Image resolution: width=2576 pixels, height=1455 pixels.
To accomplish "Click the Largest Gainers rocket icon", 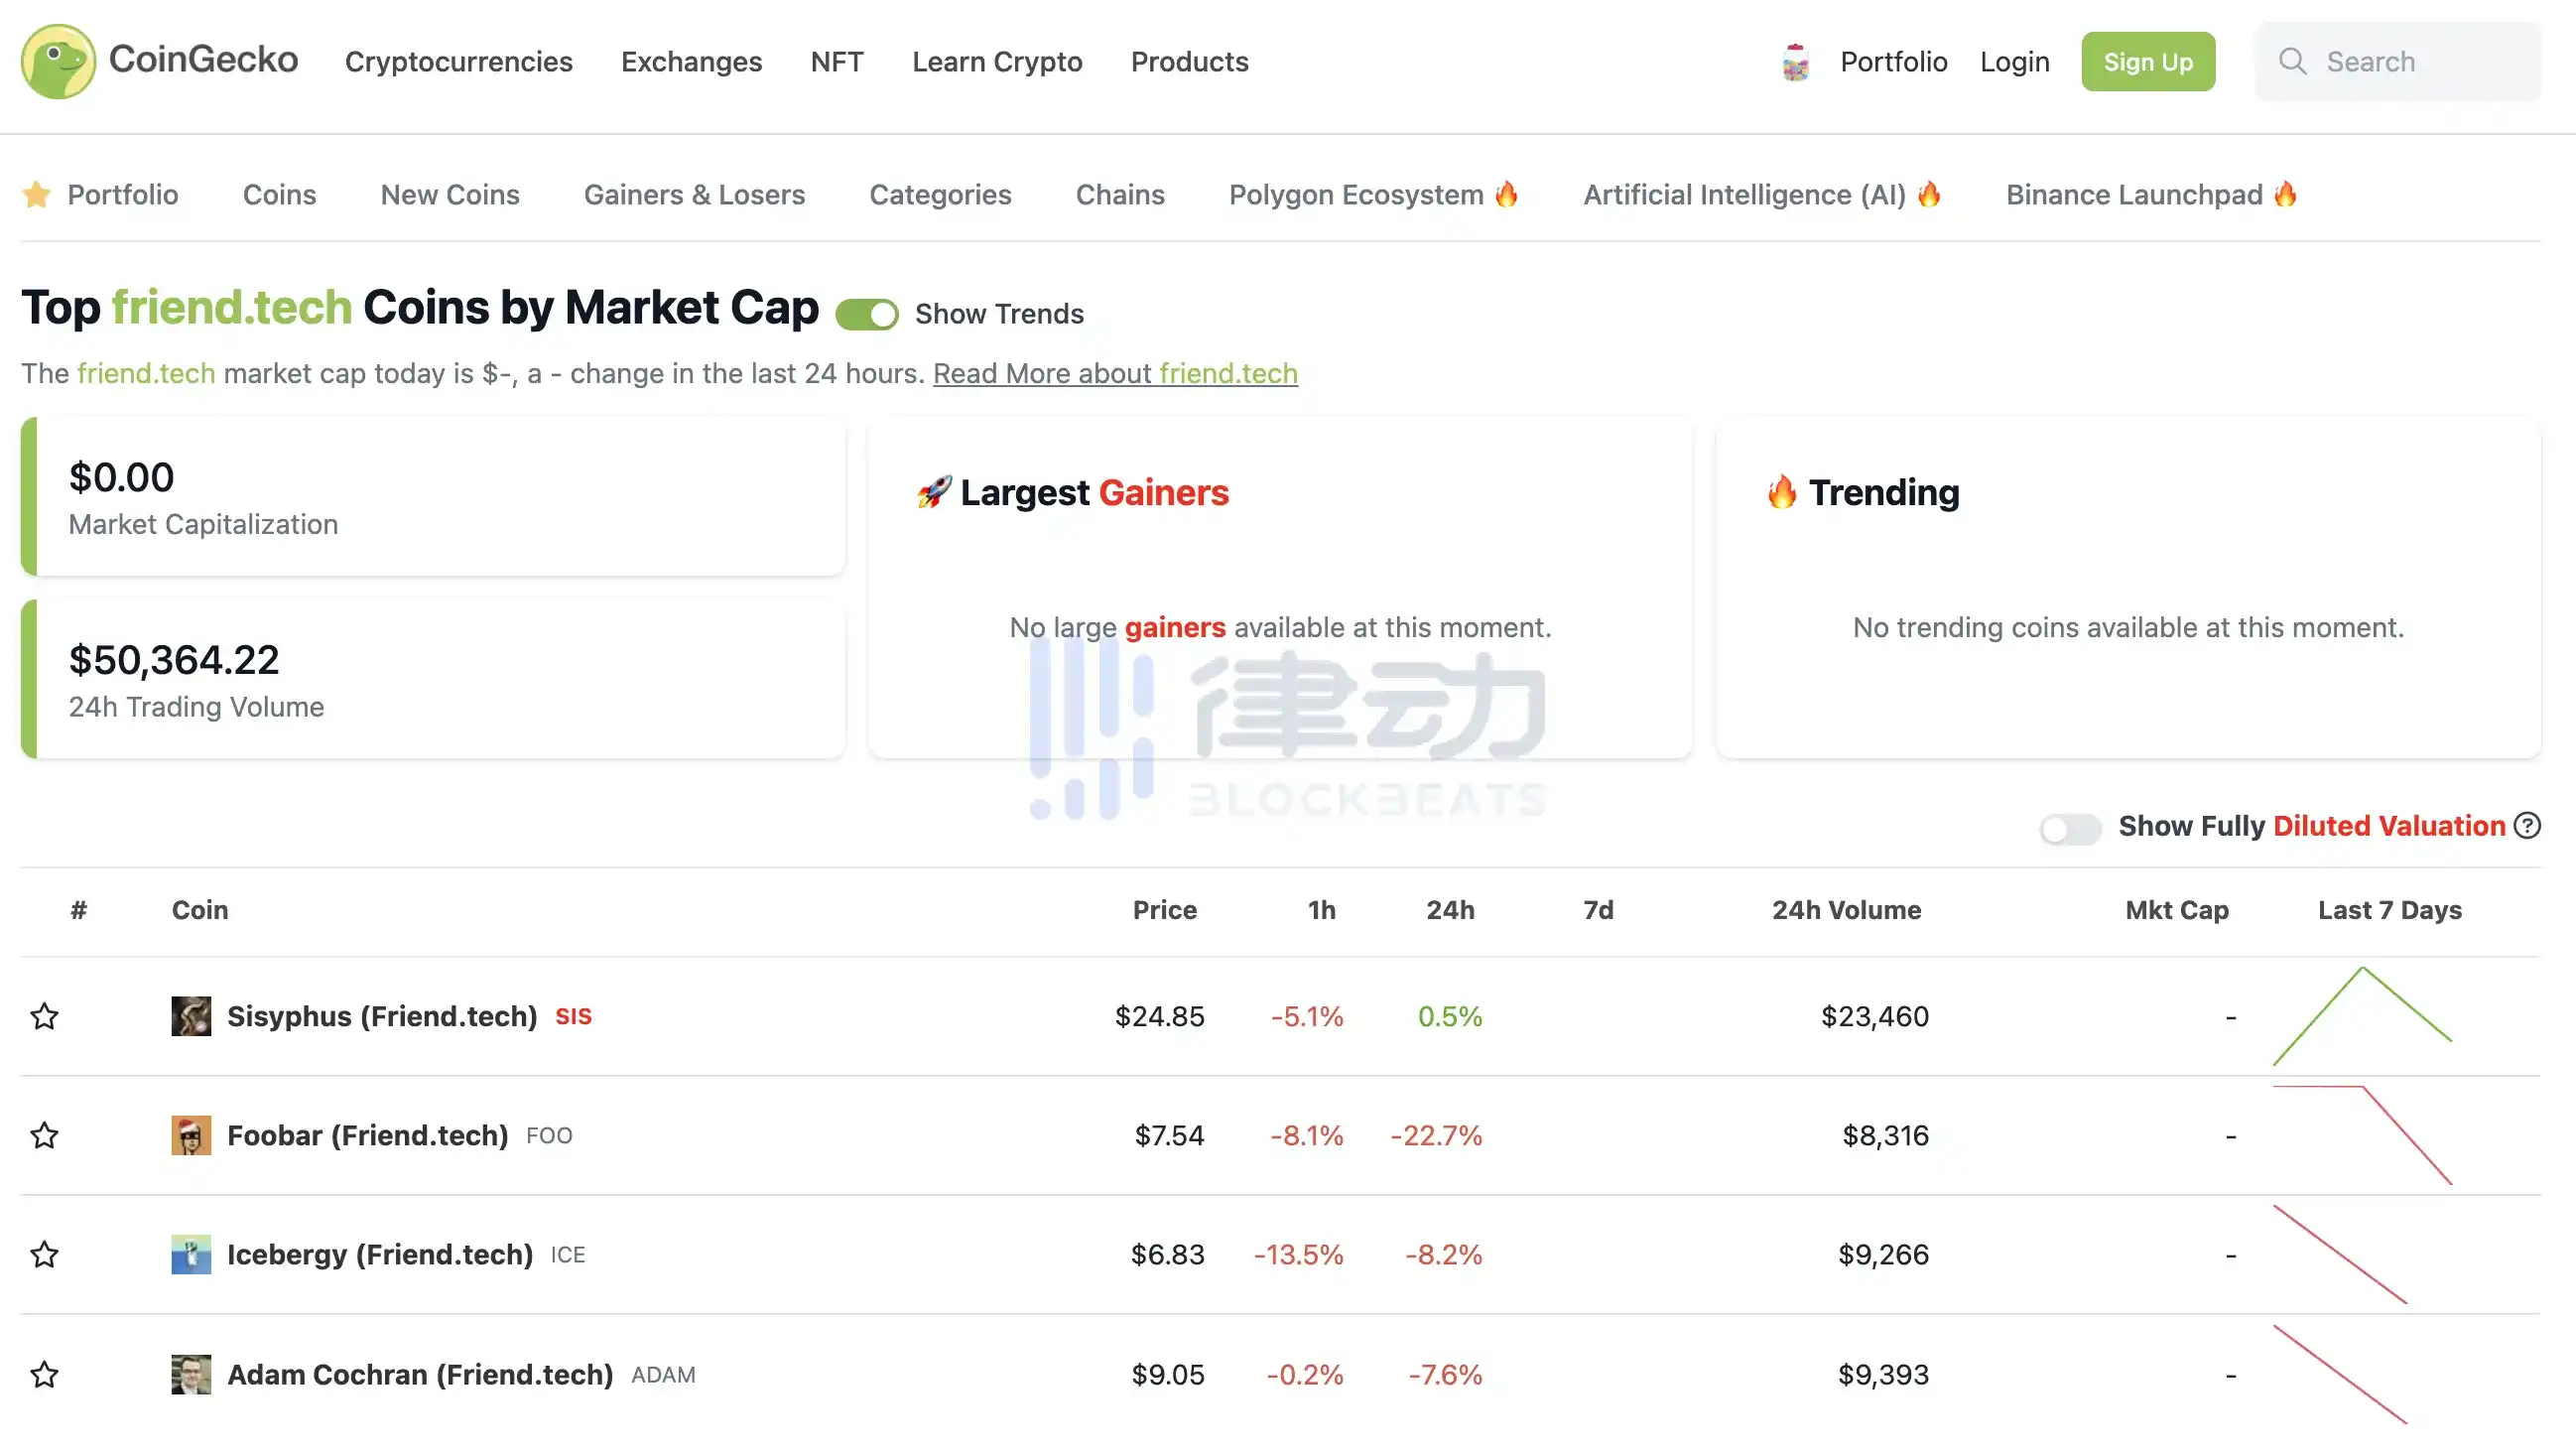I will (934, 492).
